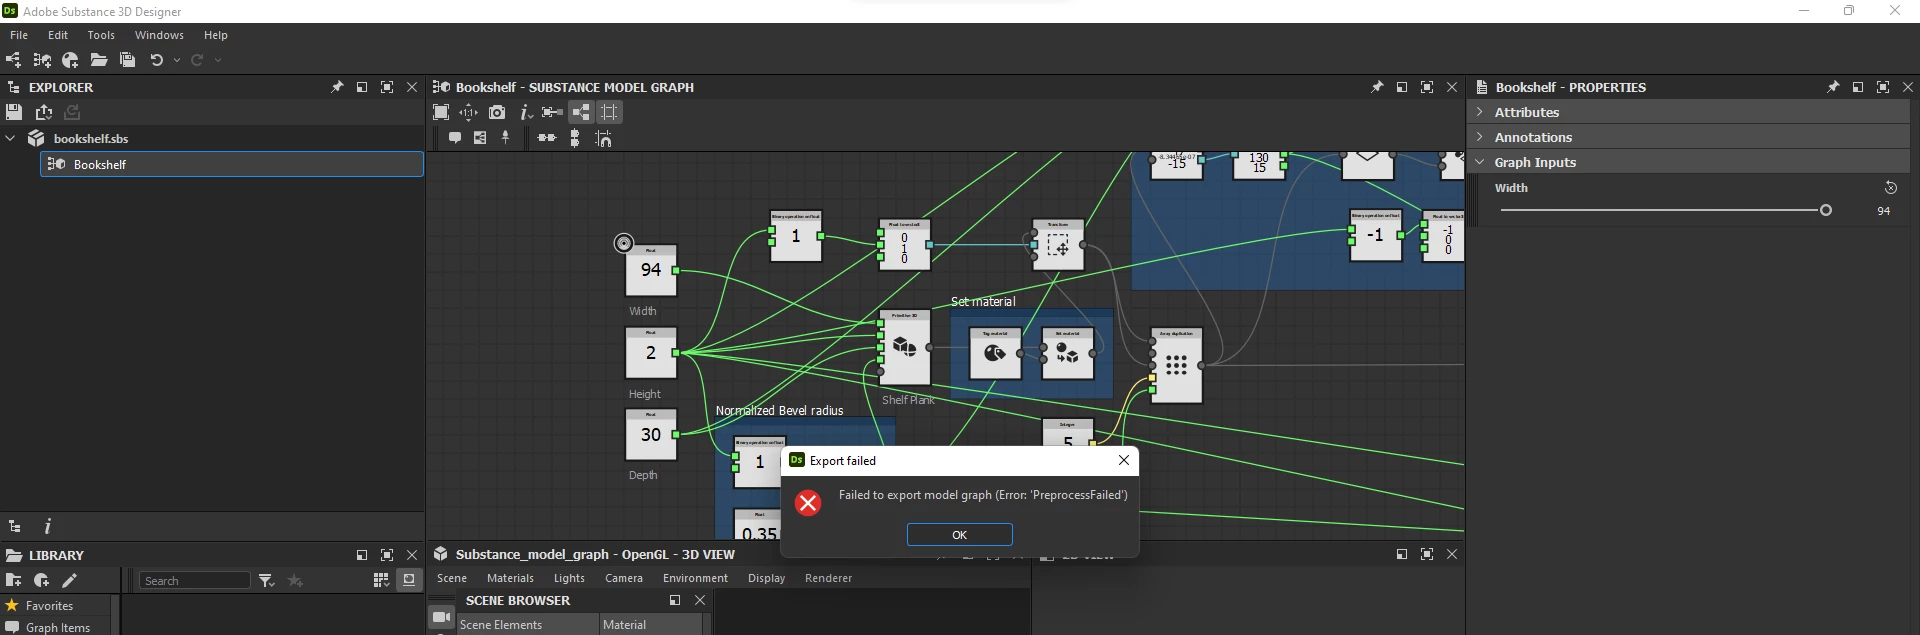The width and height of the screenshot is (1920, 635).
Task: Open the Library view mode dropdown
Action: coord(381,580)
